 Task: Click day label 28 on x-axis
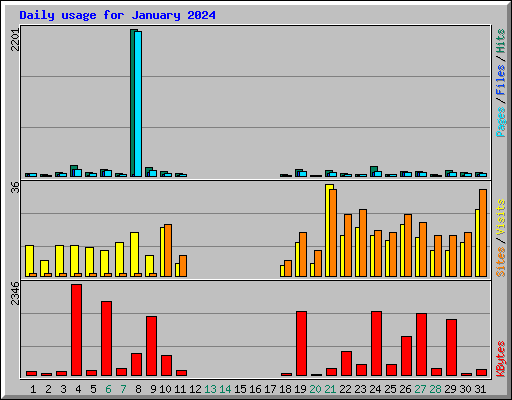pyautogui.click(x=435, y=389)
